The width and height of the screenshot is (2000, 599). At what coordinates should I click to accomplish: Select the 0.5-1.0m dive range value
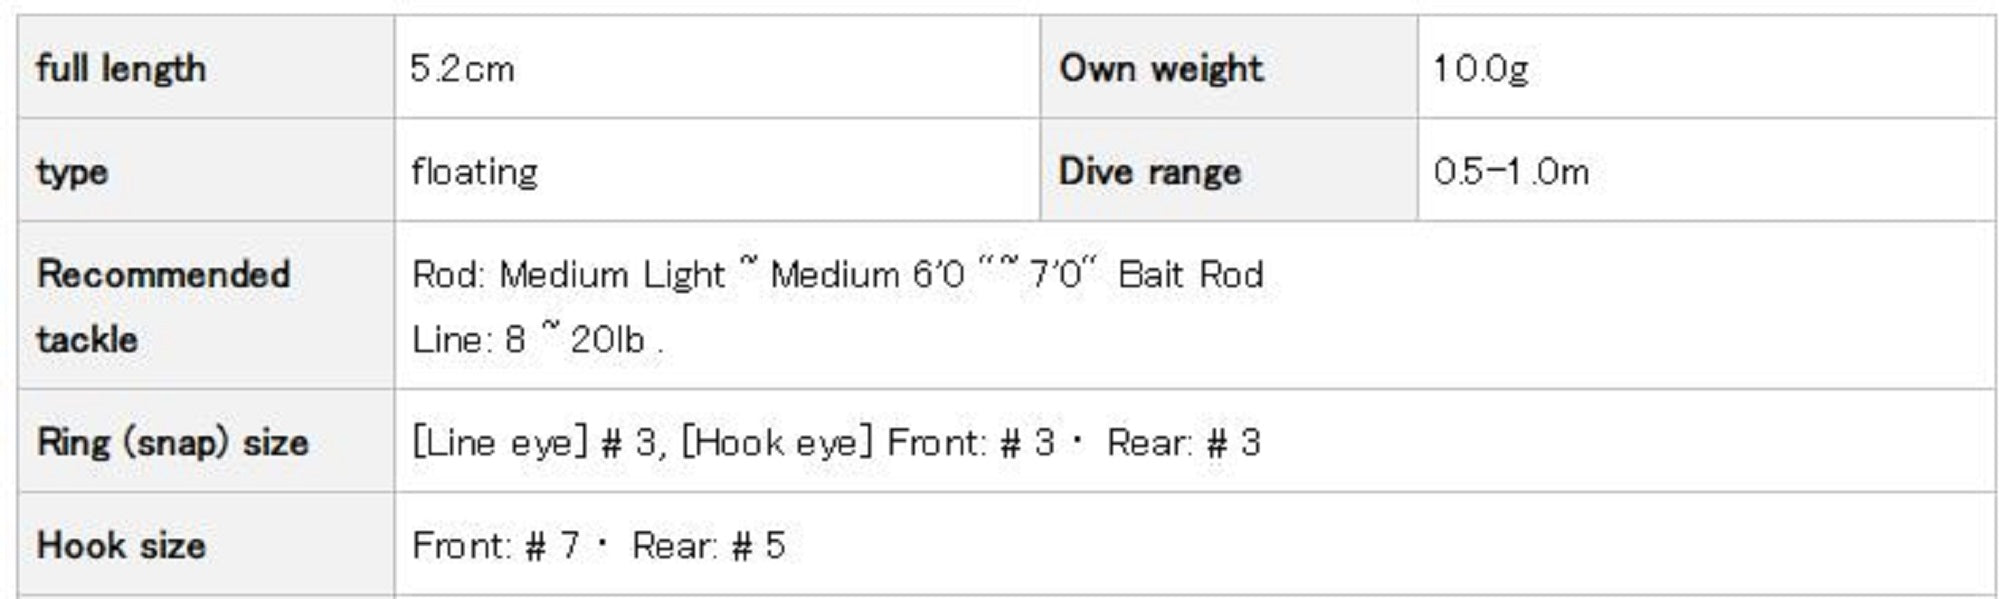[1511, 172]
